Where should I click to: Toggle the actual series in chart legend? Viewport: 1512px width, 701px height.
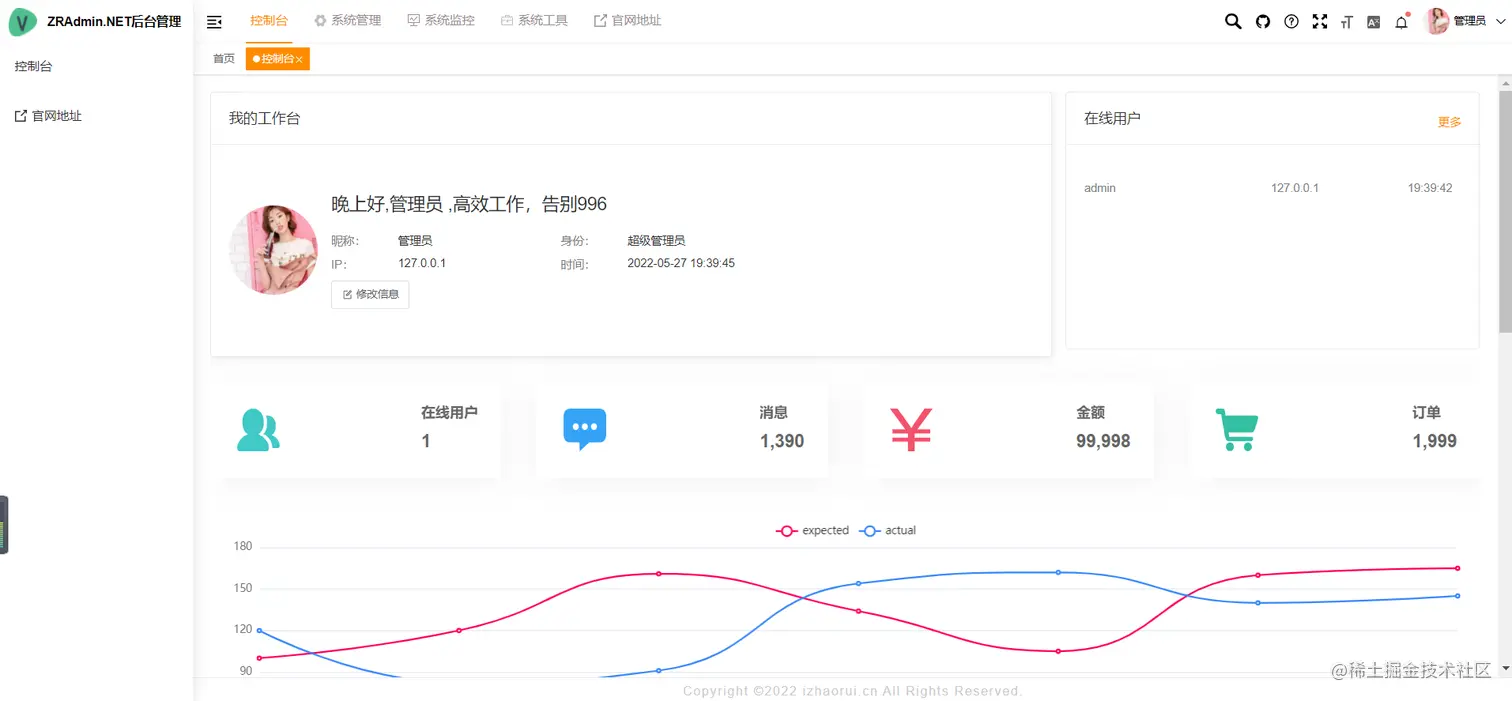889,530
